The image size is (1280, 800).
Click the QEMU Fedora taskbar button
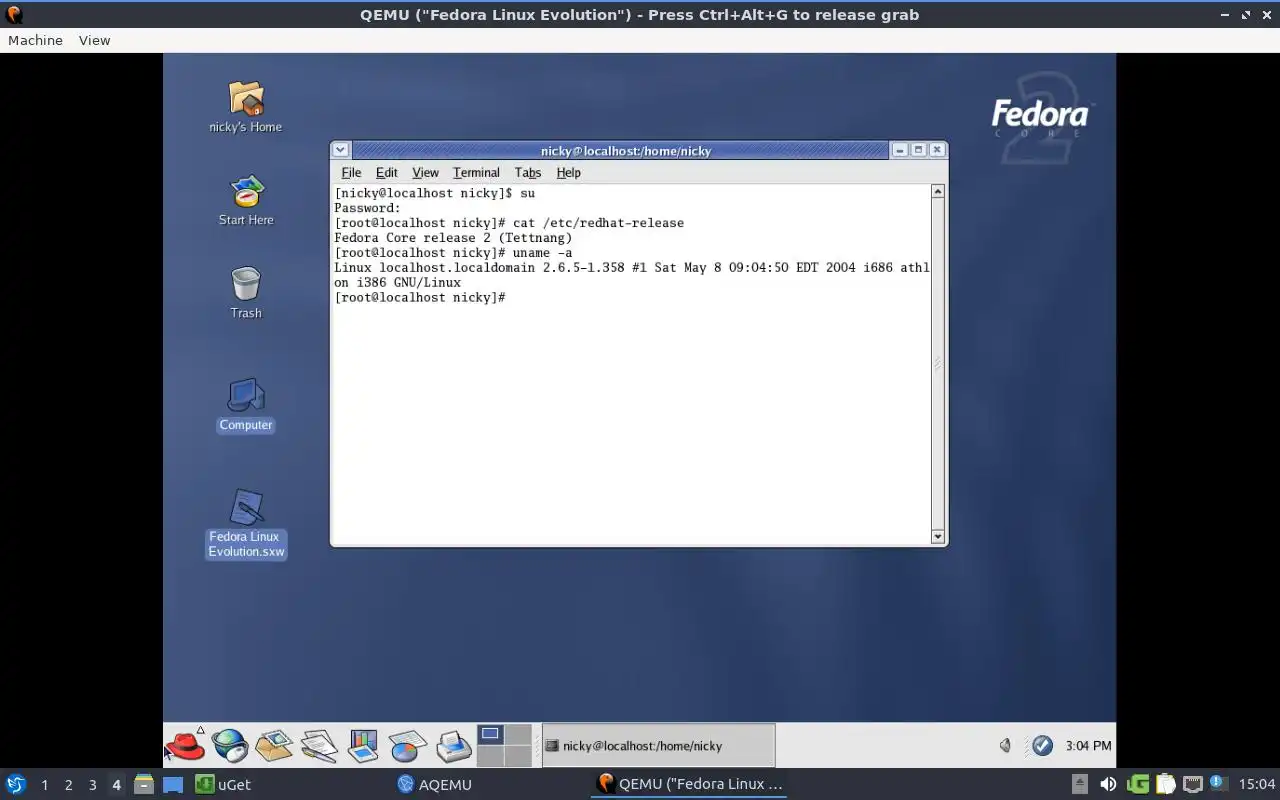[x=689, y=784]
